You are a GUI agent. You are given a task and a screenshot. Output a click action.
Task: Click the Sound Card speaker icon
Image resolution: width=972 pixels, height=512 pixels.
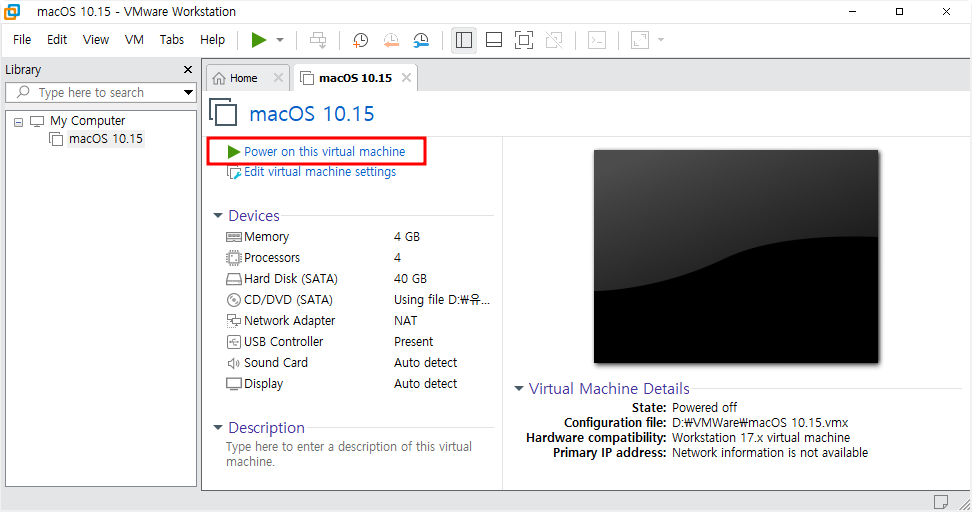click(x=234, y=363)
